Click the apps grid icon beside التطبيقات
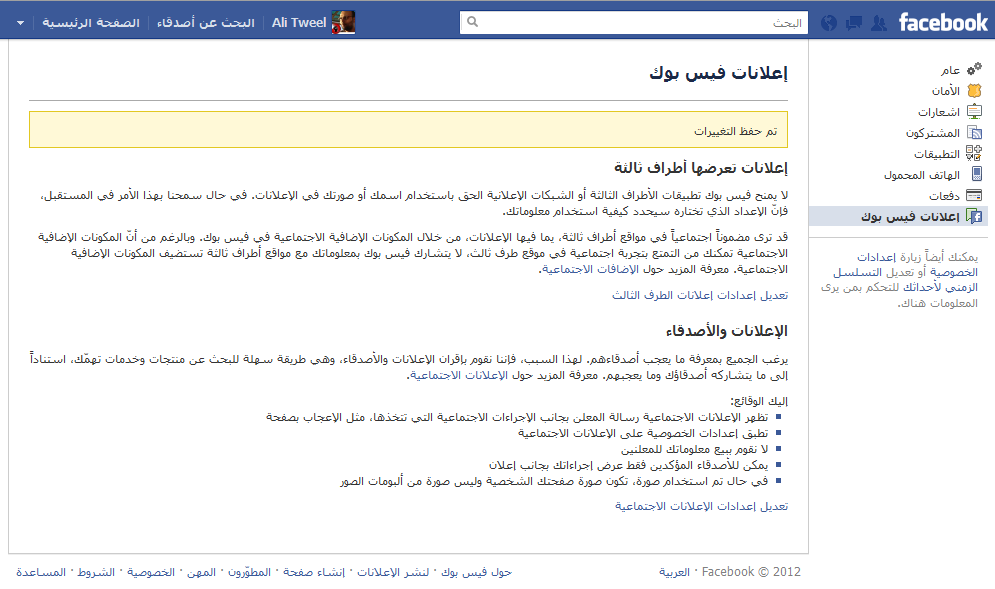Image resolution: width=995 pixels, height=589 pixels. click(x=974, y=154)
